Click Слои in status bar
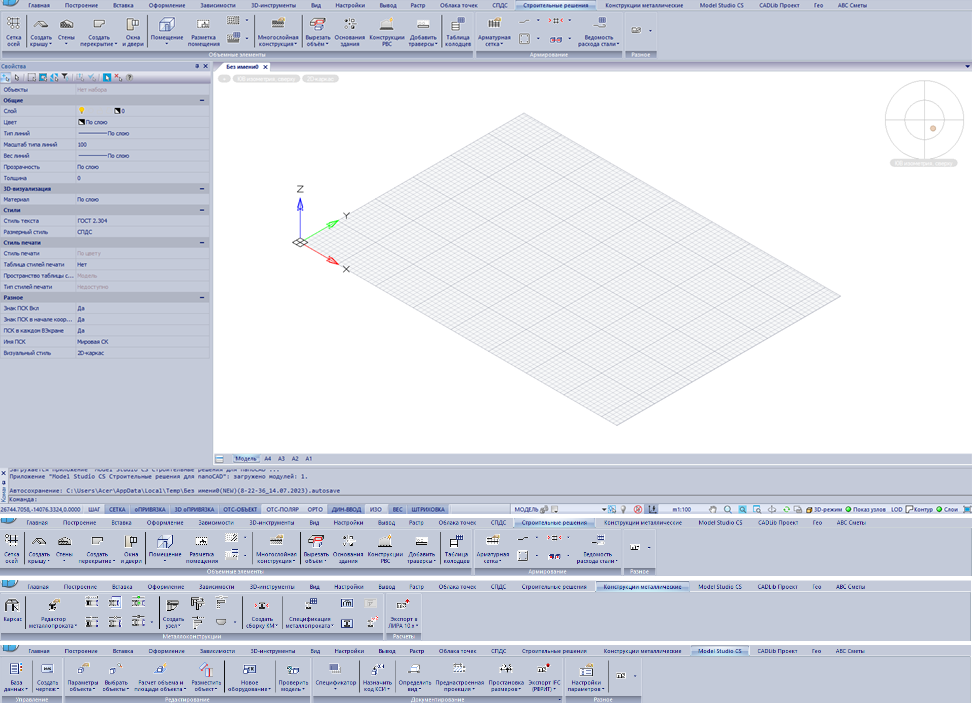Screen dimensions: 973x703 [x=947, y=509]
